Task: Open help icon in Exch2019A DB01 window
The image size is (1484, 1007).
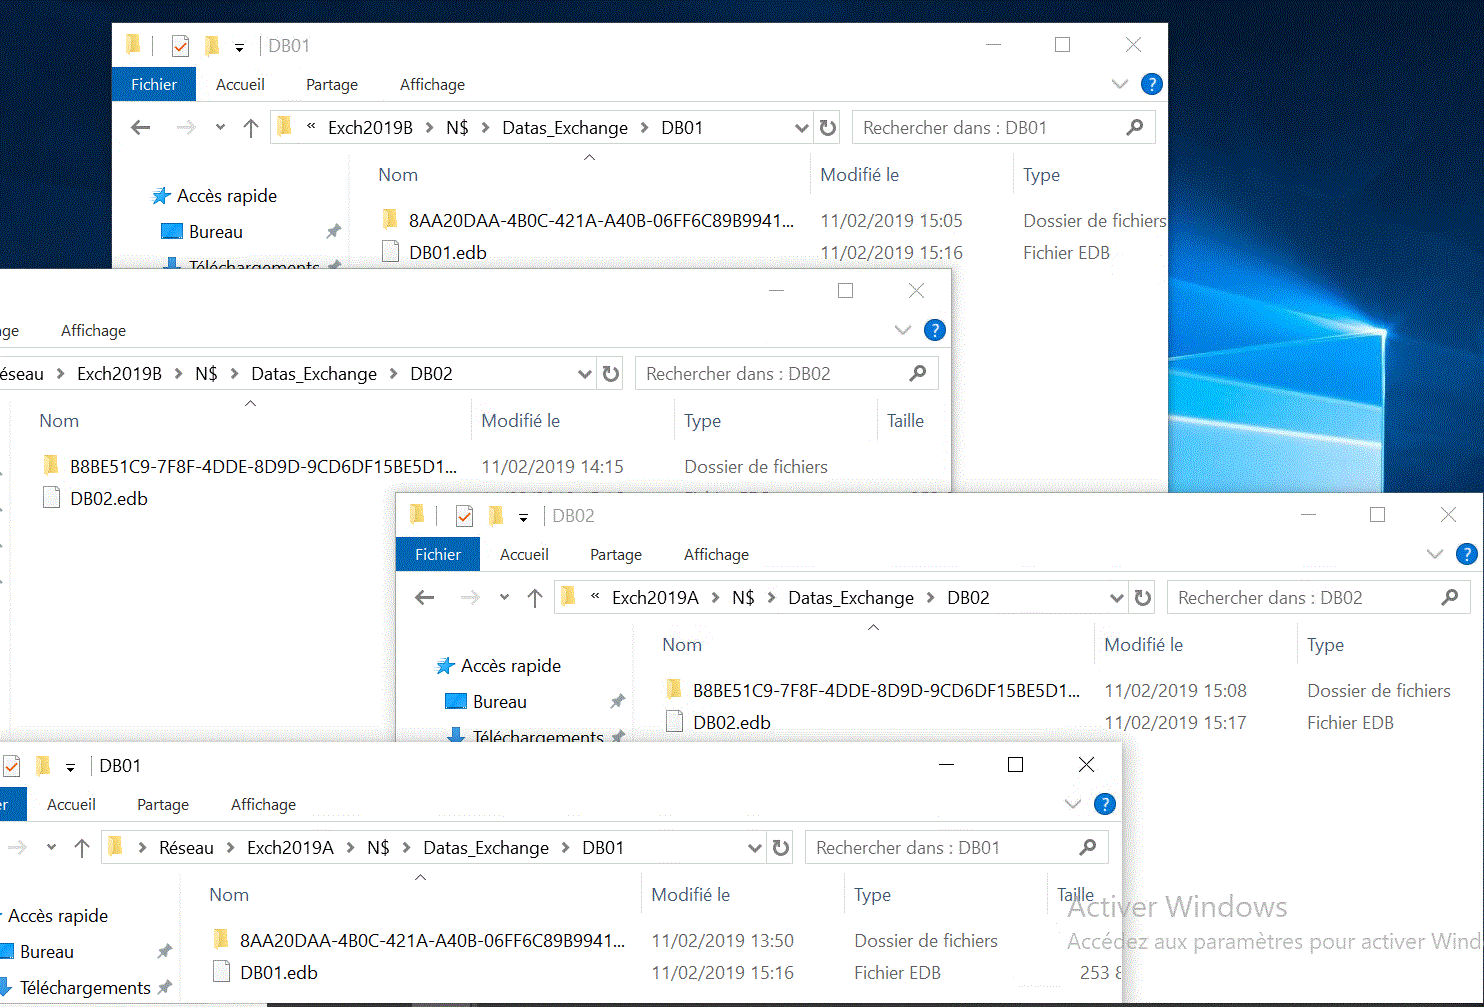Action: click(1105, 805)
